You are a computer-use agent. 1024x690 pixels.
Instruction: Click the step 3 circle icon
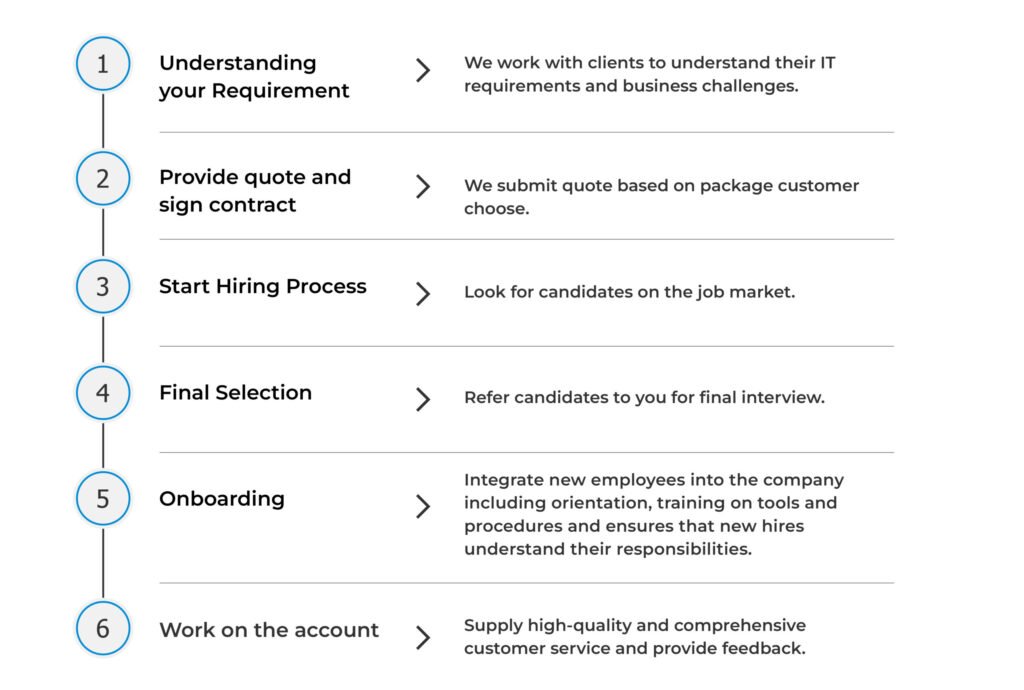[103, 286]
